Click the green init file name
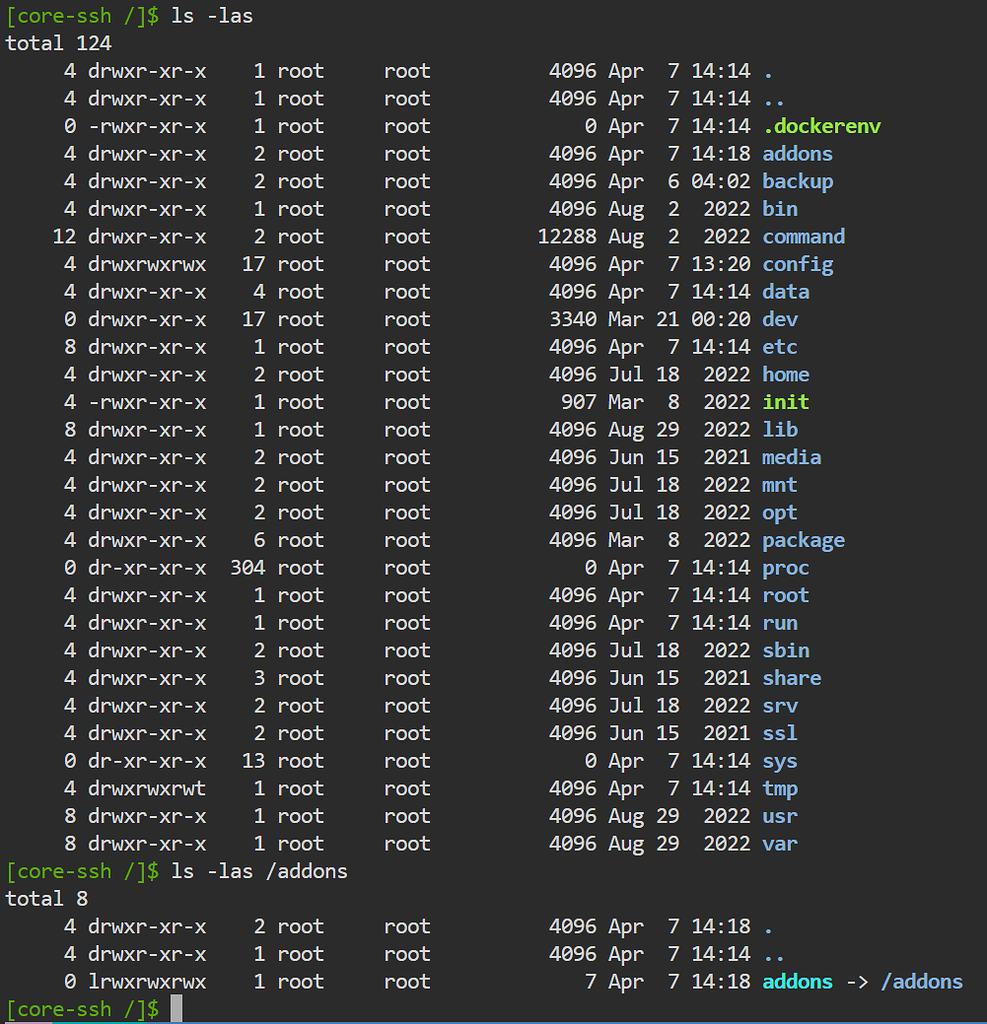The width and height of the screenshot is (987, 1024). pyautogui.click(x=786, y=402)
